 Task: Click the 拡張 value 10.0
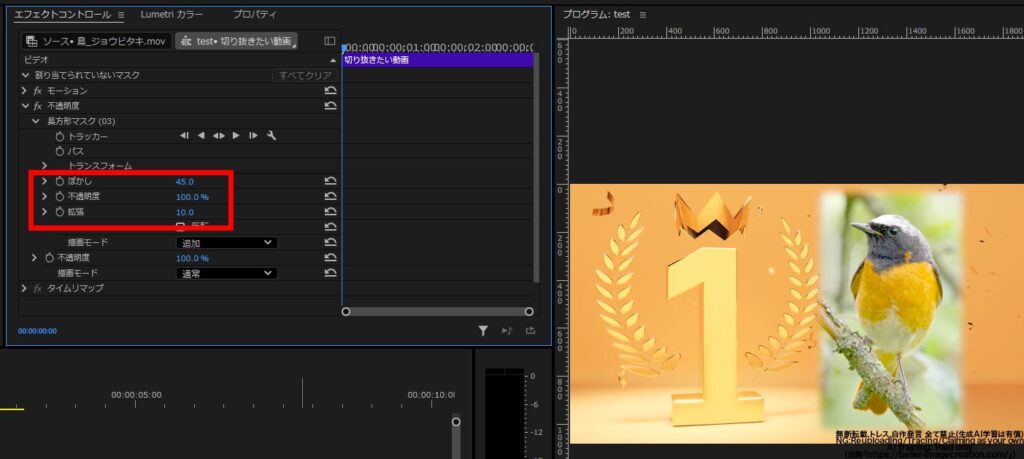(185, 212)
